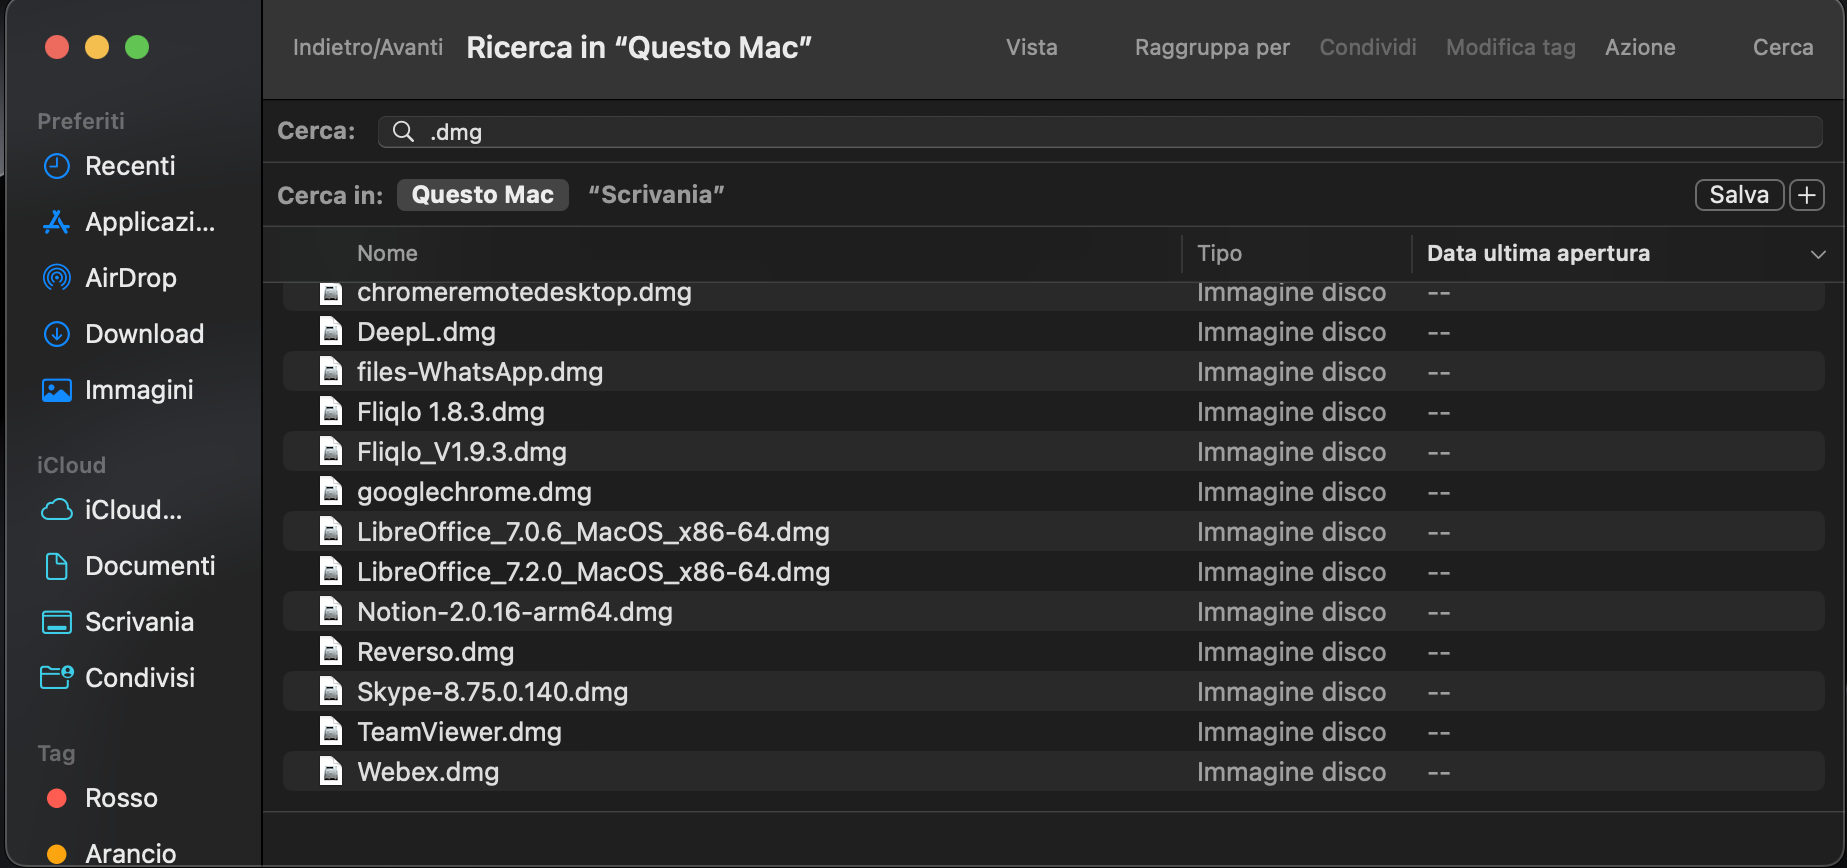Image resolution: width=1847 pixels, height=868 pixels.
Task: Open Applicazioni in the sidebar
Action: coord(130,222)
